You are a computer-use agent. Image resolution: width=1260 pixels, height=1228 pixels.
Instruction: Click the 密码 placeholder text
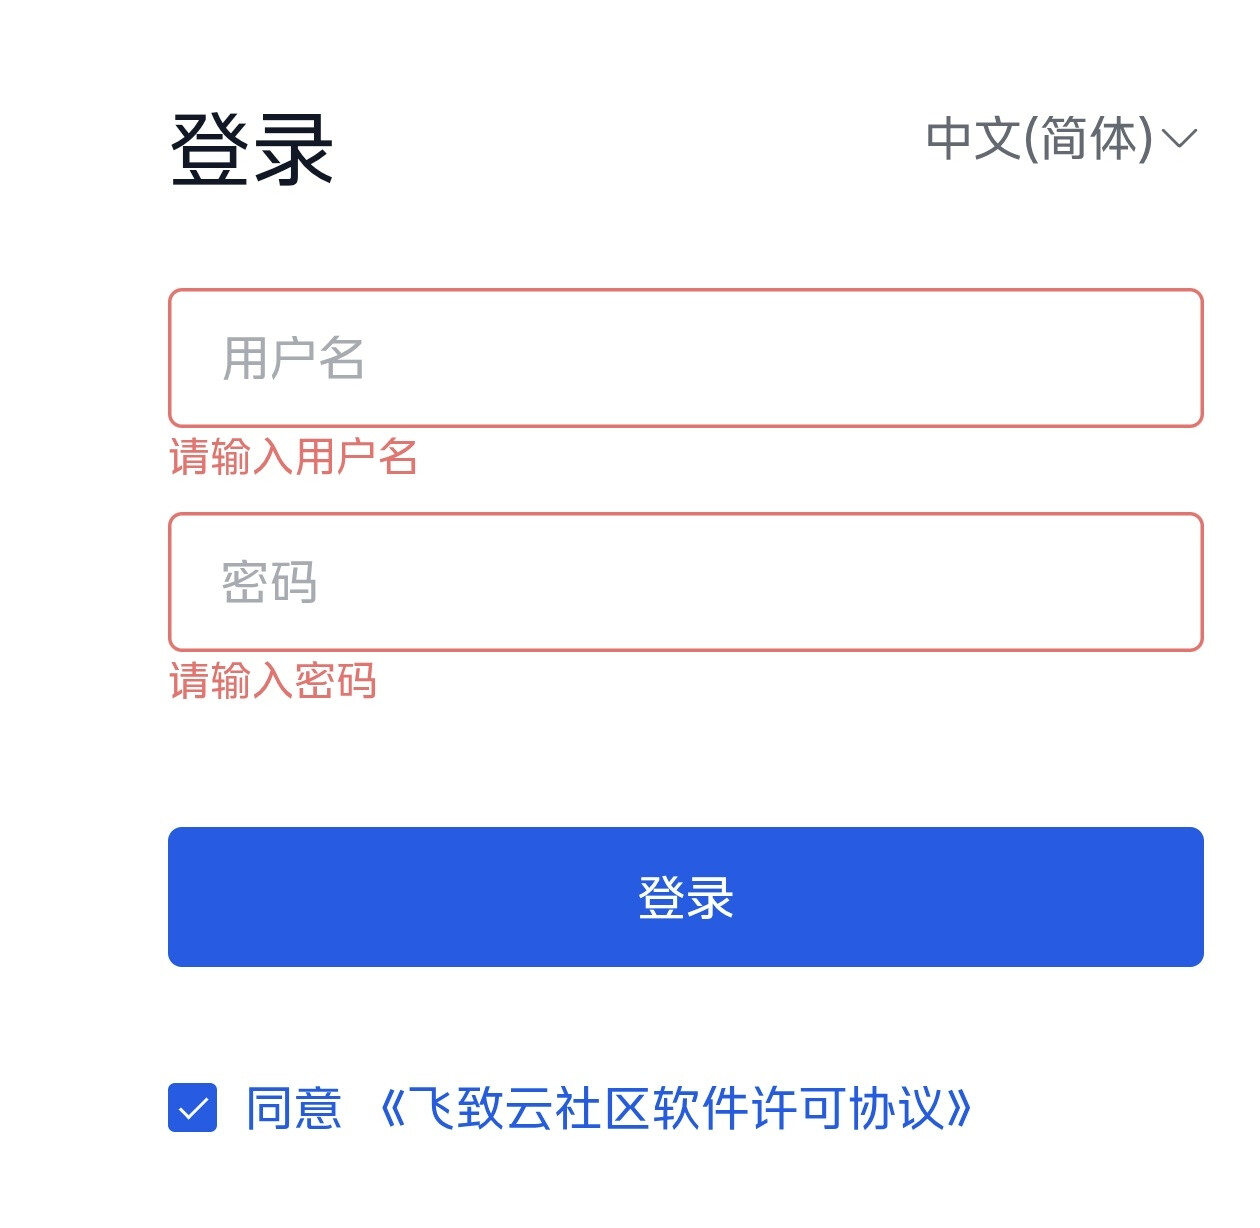[269, 582]
